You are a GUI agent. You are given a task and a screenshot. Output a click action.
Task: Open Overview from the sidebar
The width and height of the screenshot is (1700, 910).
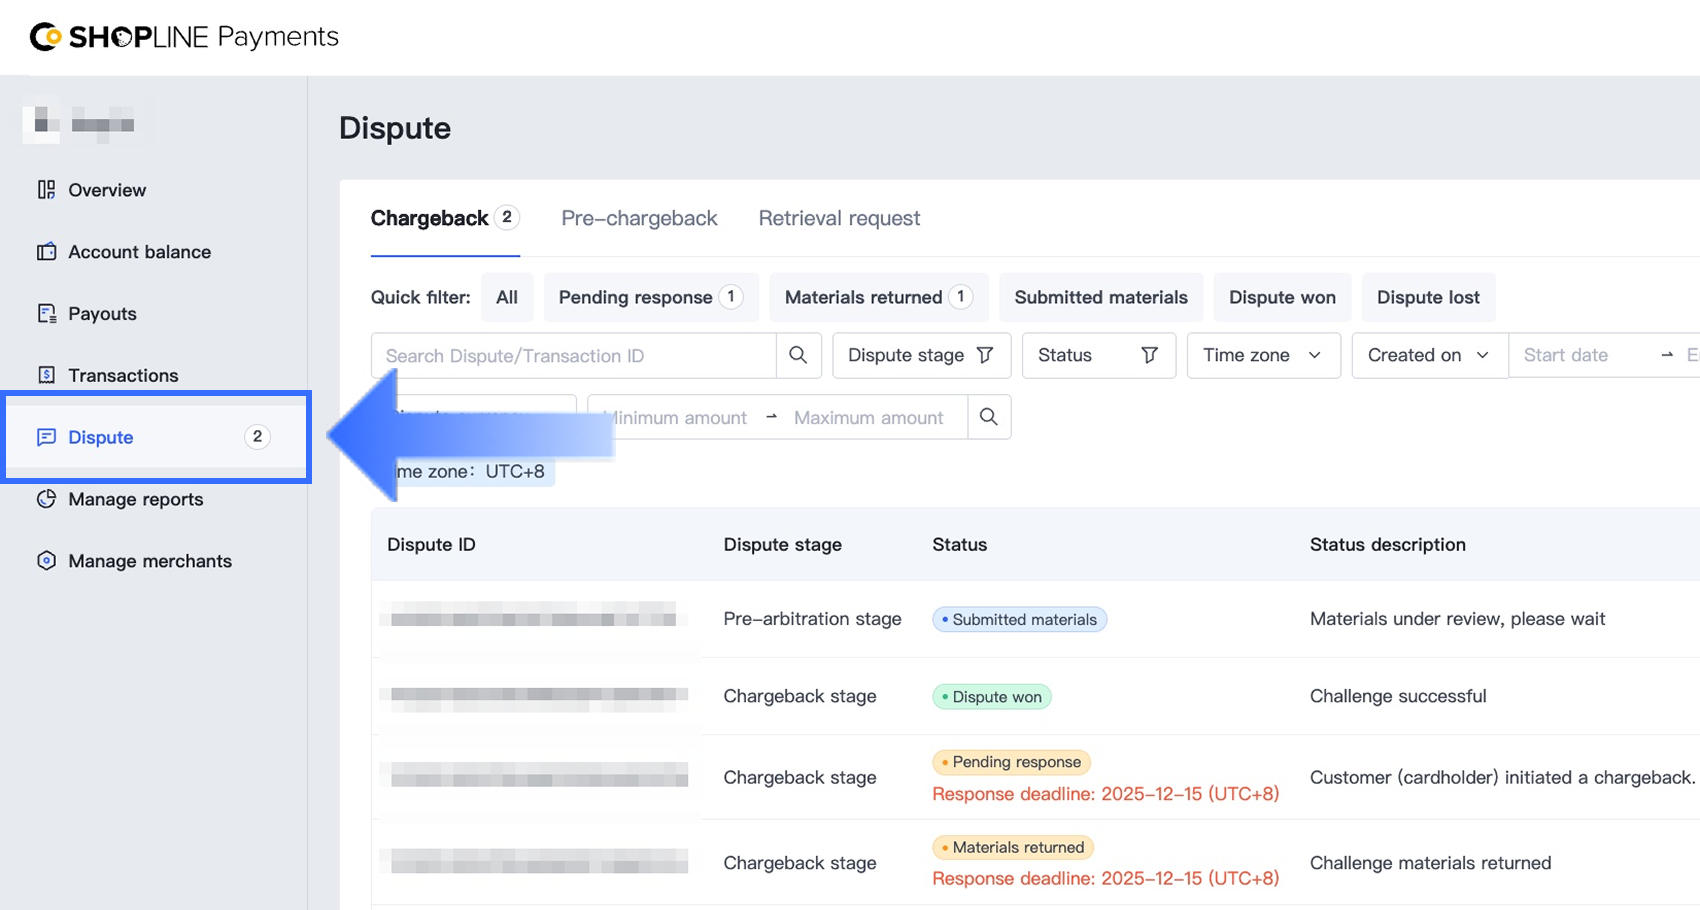(x=106, y=190)
